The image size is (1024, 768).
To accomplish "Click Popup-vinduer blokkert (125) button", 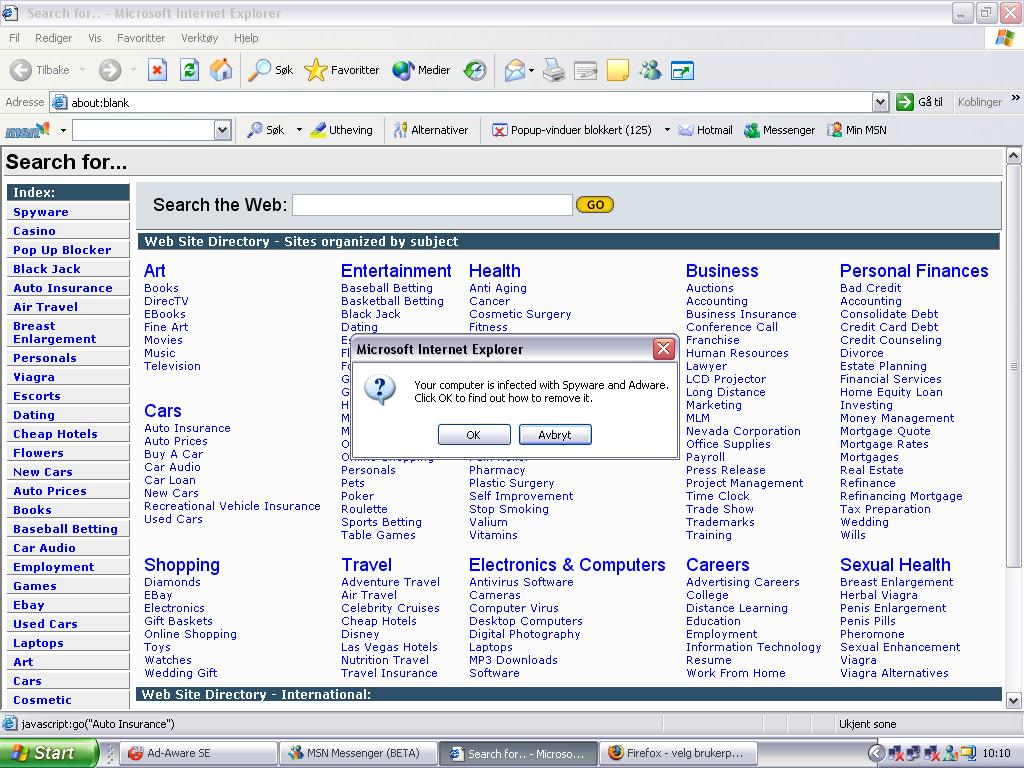I will click(572, 130).
